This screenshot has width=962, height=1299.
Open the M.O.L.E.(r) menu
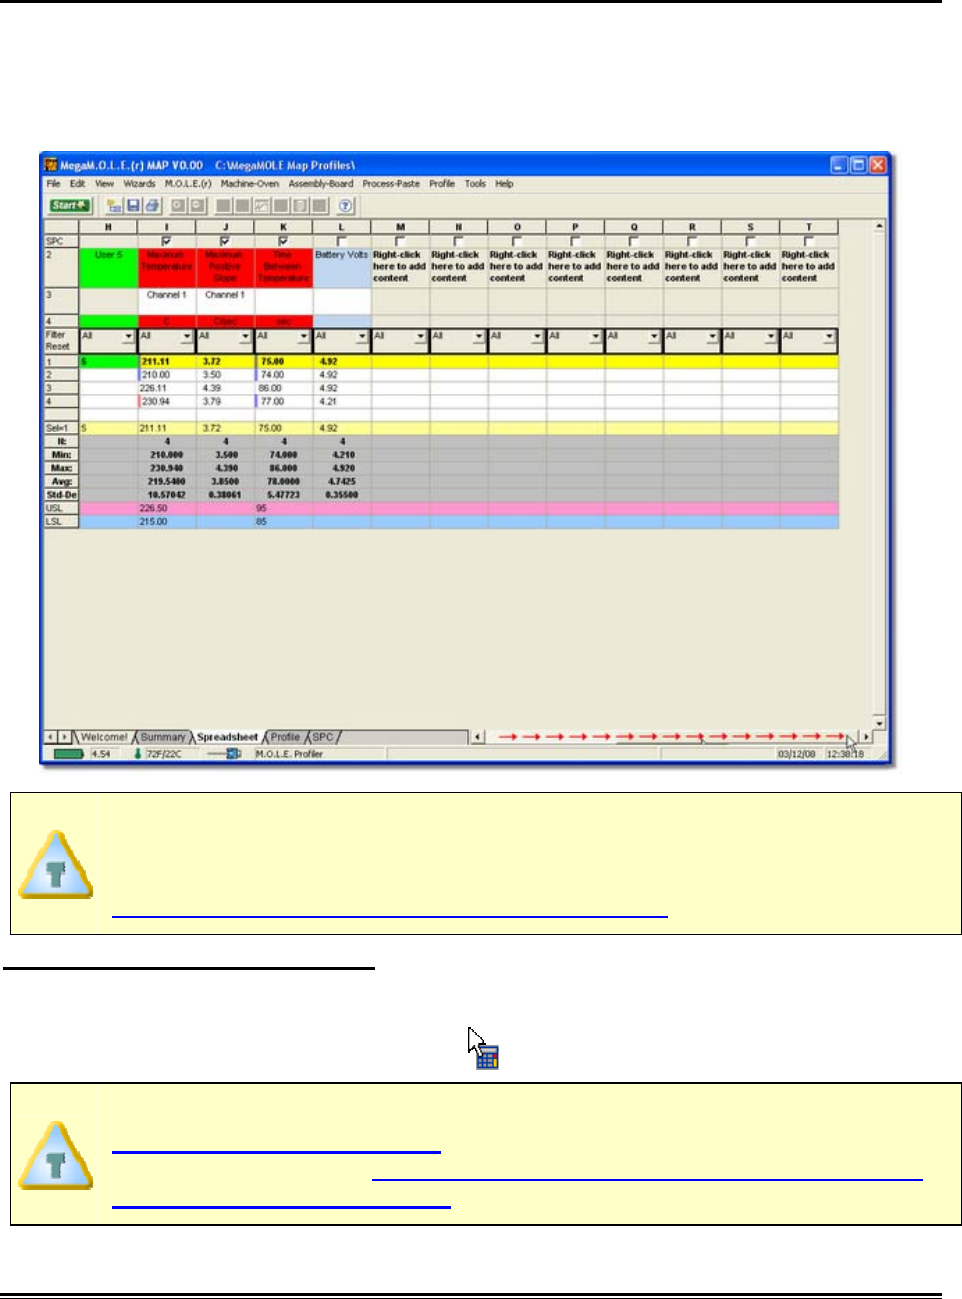click(x=188, y=184)
